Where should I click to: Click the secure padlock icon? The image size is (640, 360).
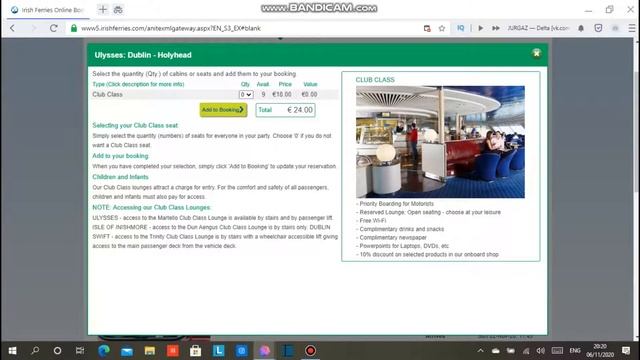click(x=74, y=28)
